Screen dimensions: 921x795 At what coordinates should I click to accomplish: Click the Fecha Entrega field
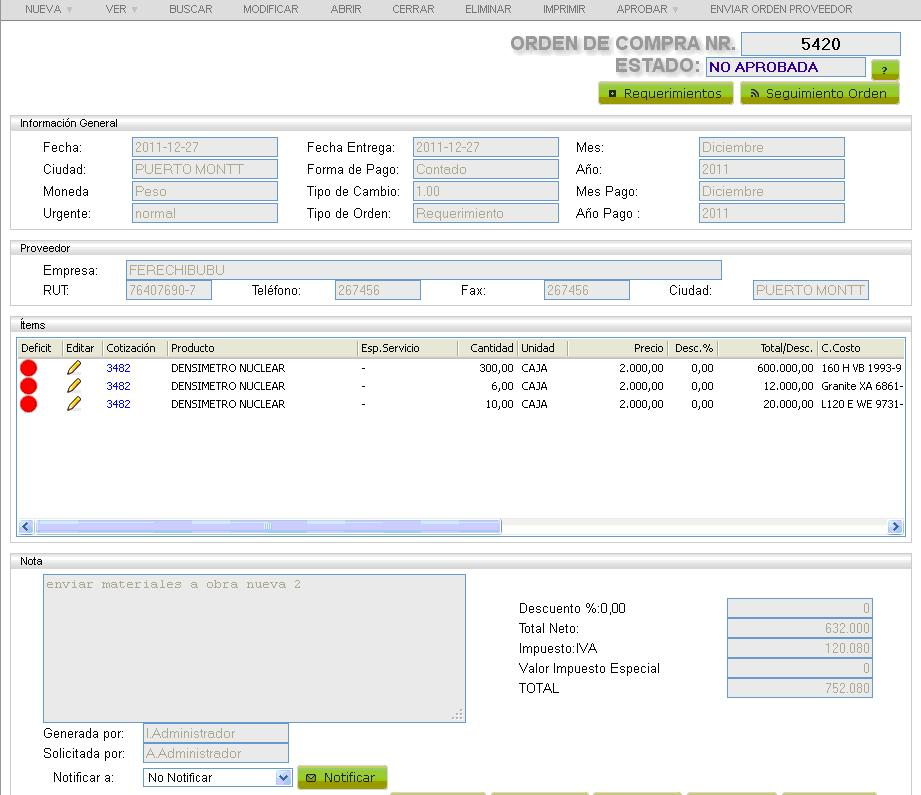[485, 147]
